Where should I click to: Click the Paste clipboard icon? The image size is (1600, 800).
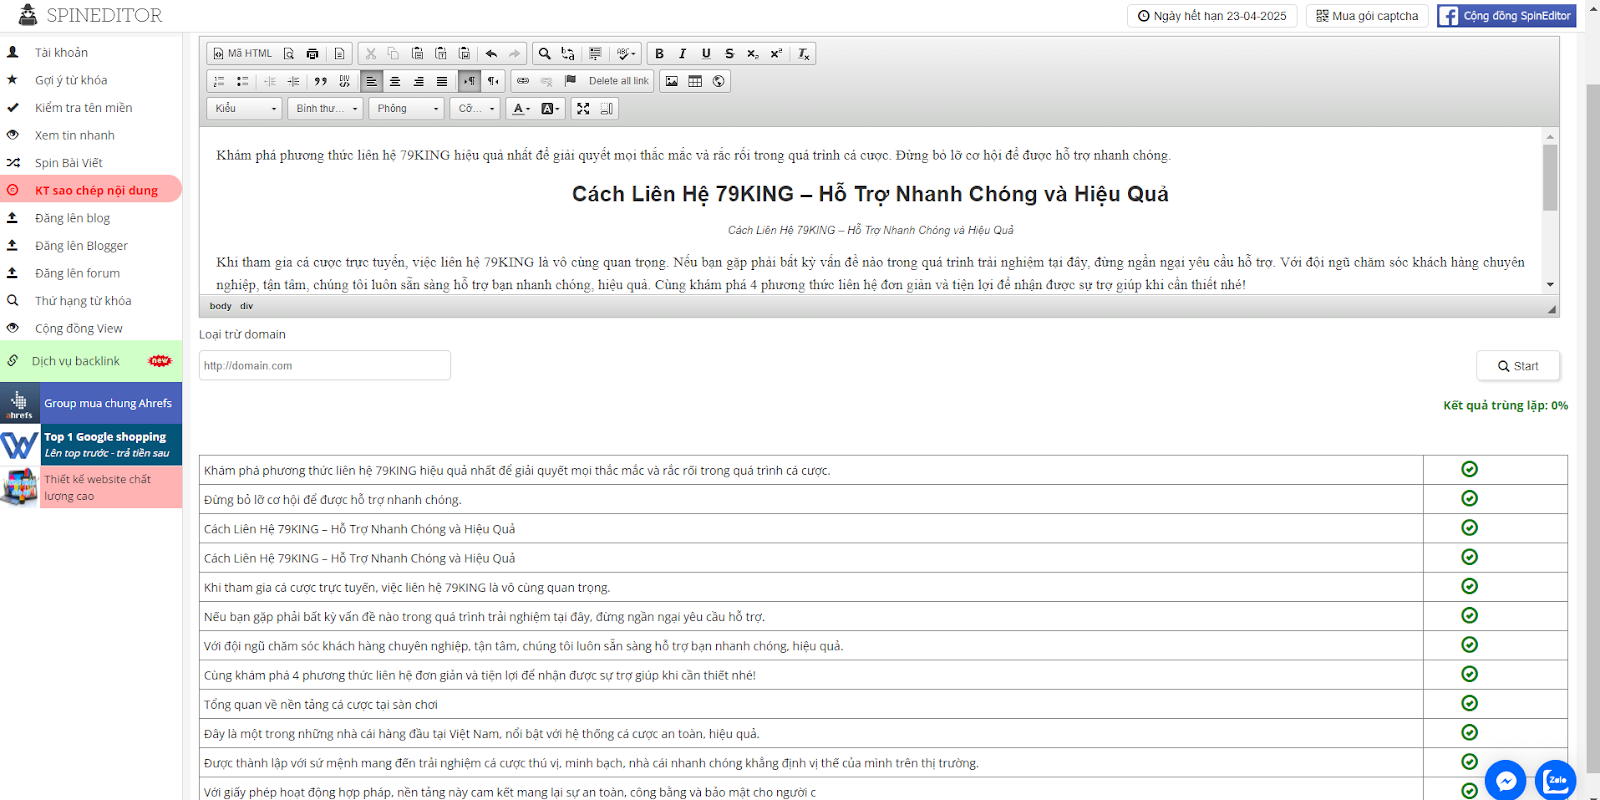click(x=417, y=54)
